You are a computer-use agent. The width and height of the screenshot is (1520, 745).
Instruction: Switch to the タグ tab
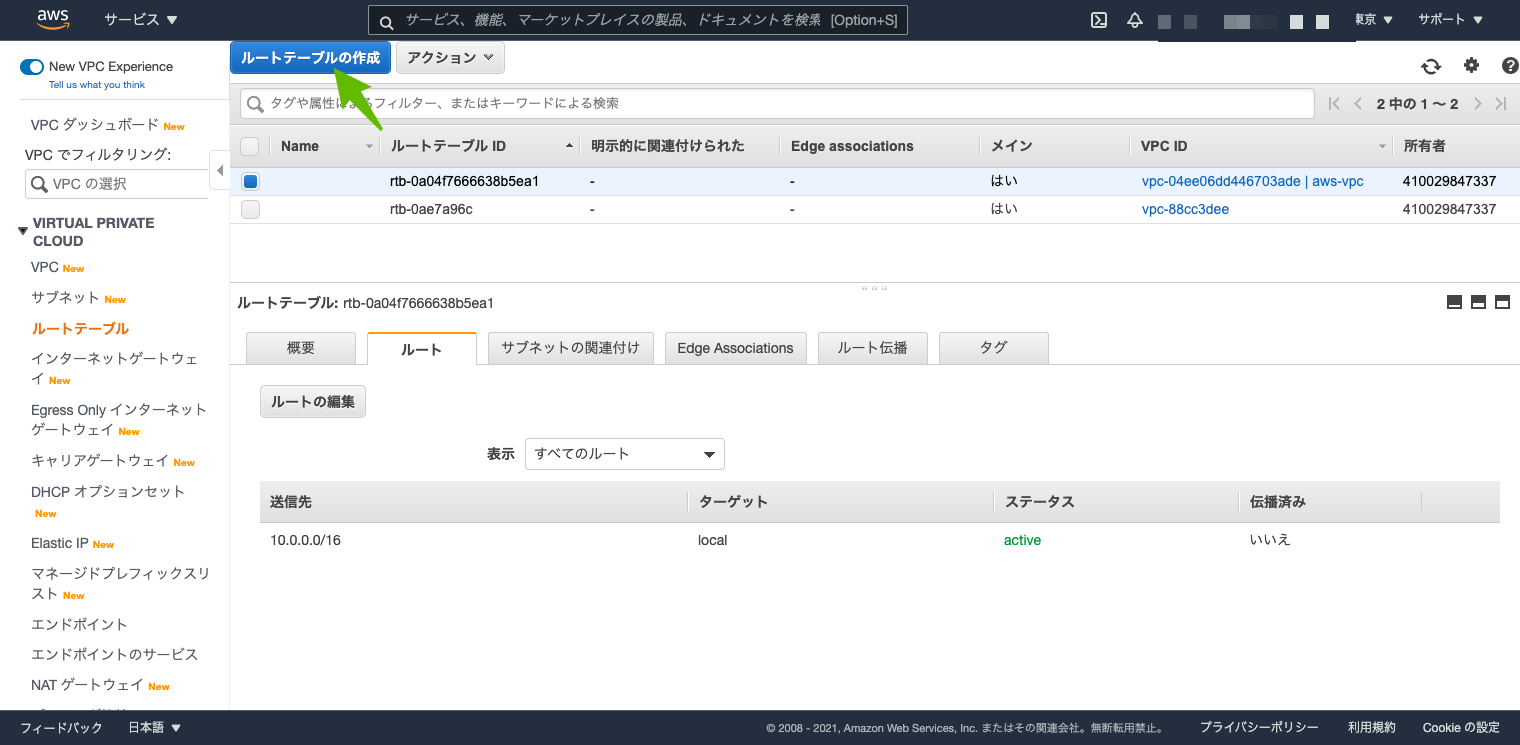[x=994, y=348]
